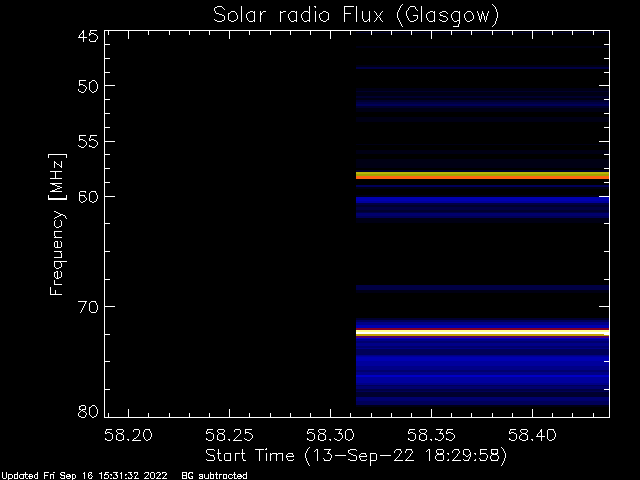The height and width of the screenshot is (480, 640).
Task: Click the '45' frequency tick label
Action: point(88,36)
